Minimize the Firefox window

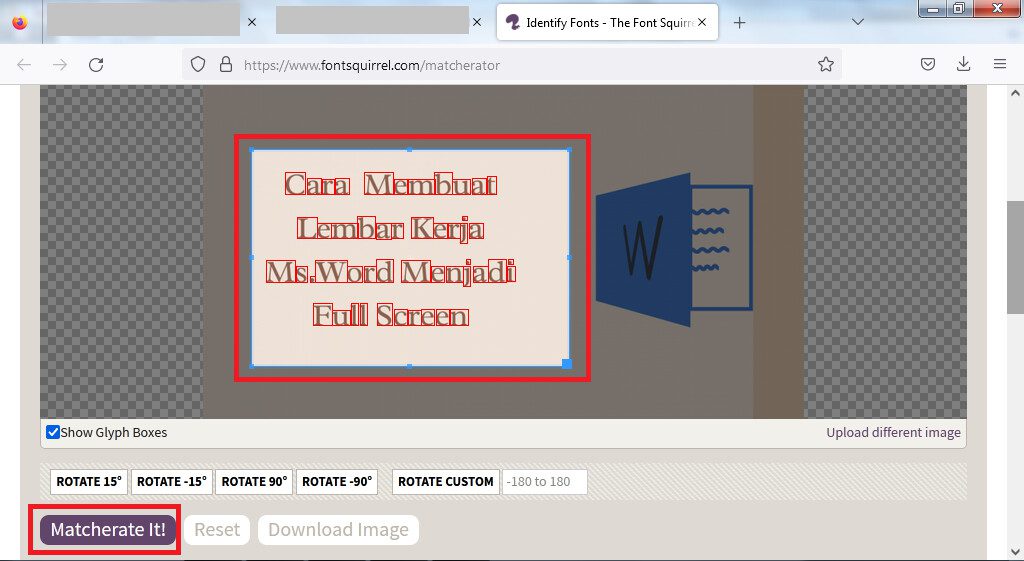[933, 8]
